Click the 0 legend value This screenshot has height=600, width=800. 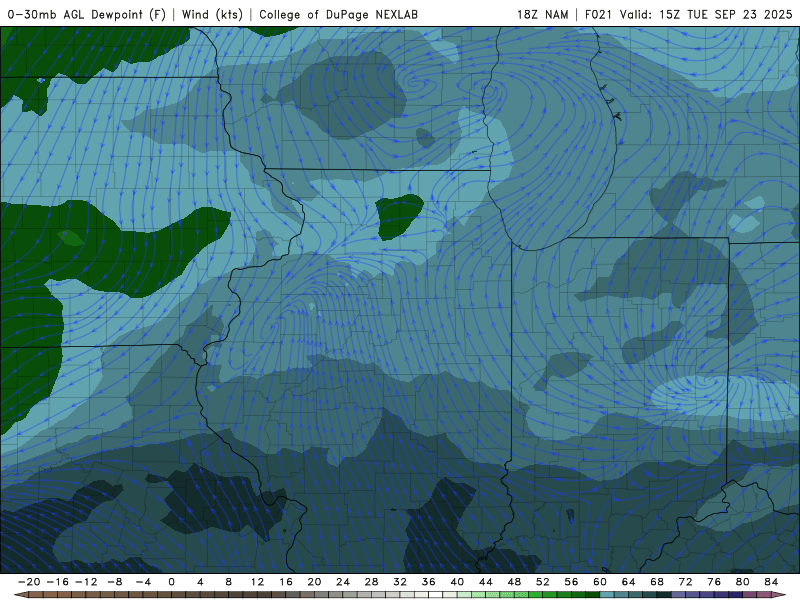(171, 582)
